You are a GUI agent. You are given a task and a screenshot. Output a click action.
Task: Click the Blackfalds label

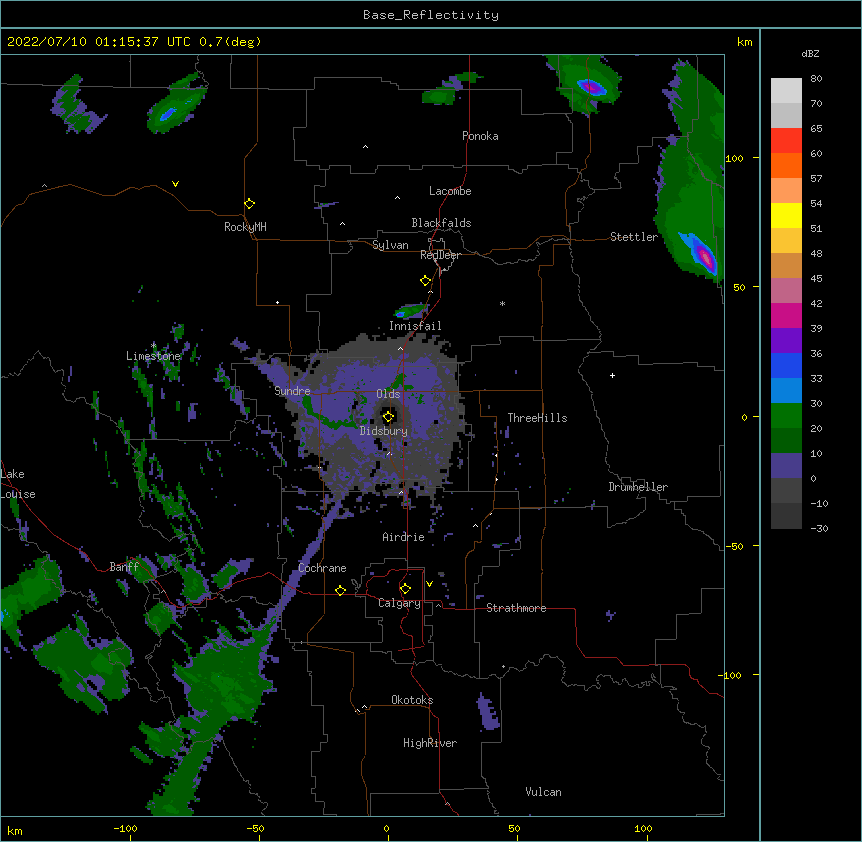tap(441, 223)
